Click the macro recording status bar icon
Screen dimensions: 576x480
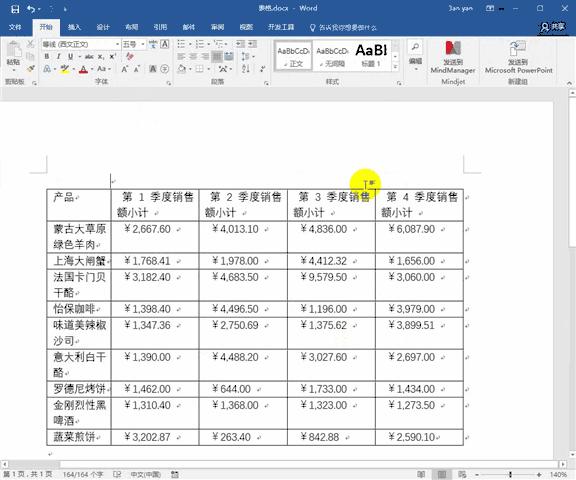pyautogui.click(x=175, y=474)
